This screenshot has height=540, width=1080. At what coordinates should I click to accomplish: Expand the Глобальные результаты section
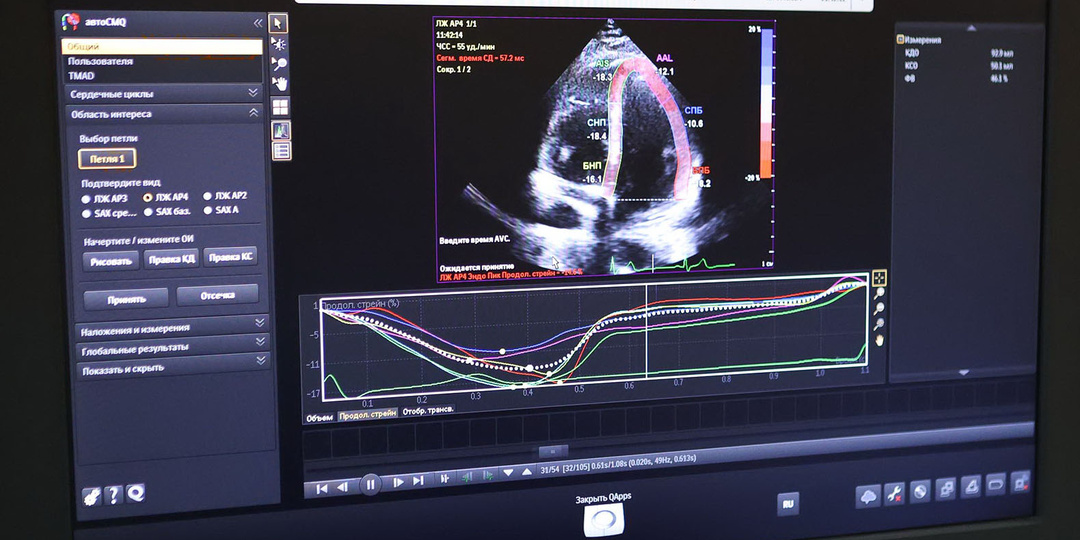pos(172,348)
